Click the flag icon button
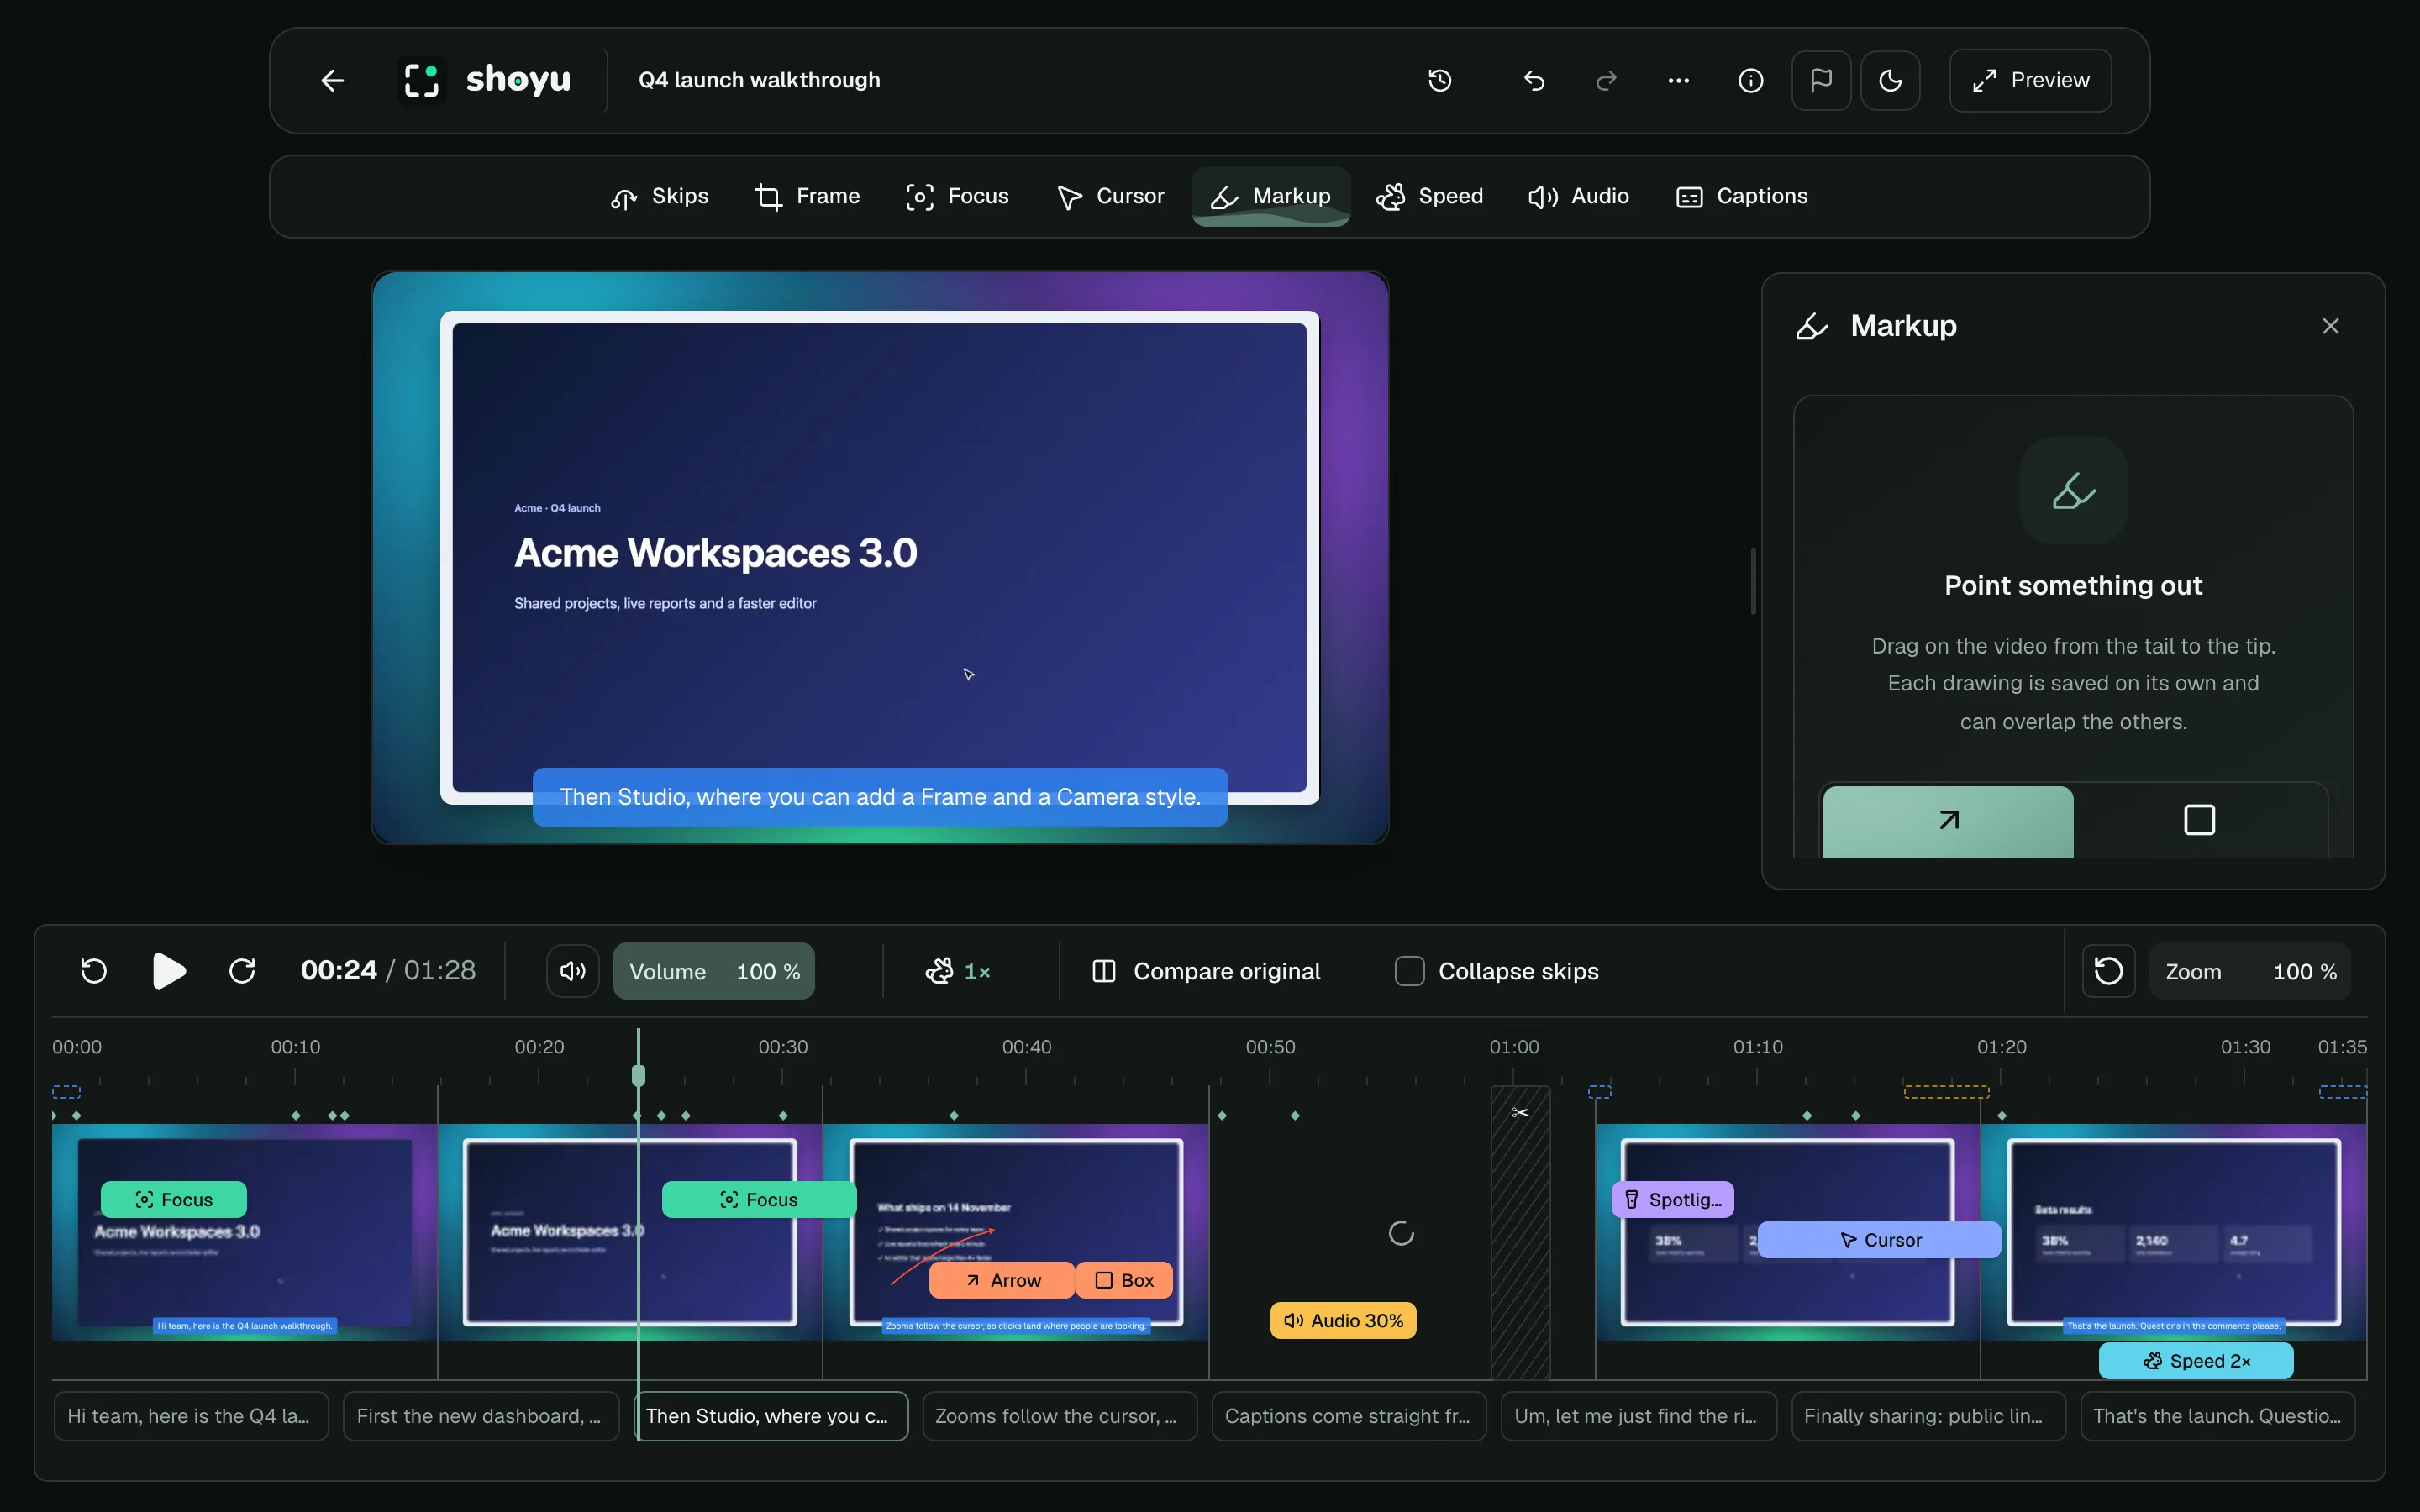 pos(1821,80)
